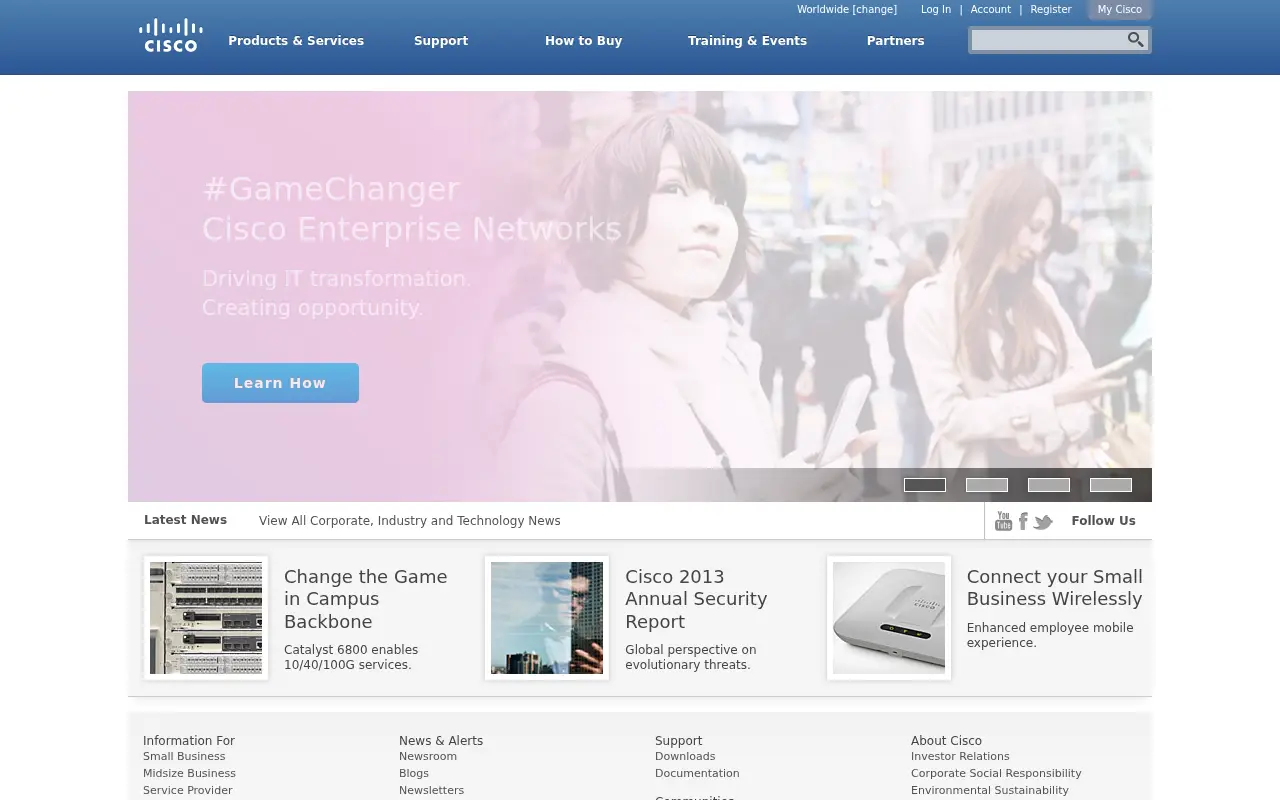Open Cisco's Twitter page icon
The height and width of the screenshot is (800, 1280).
[1043, 522]
